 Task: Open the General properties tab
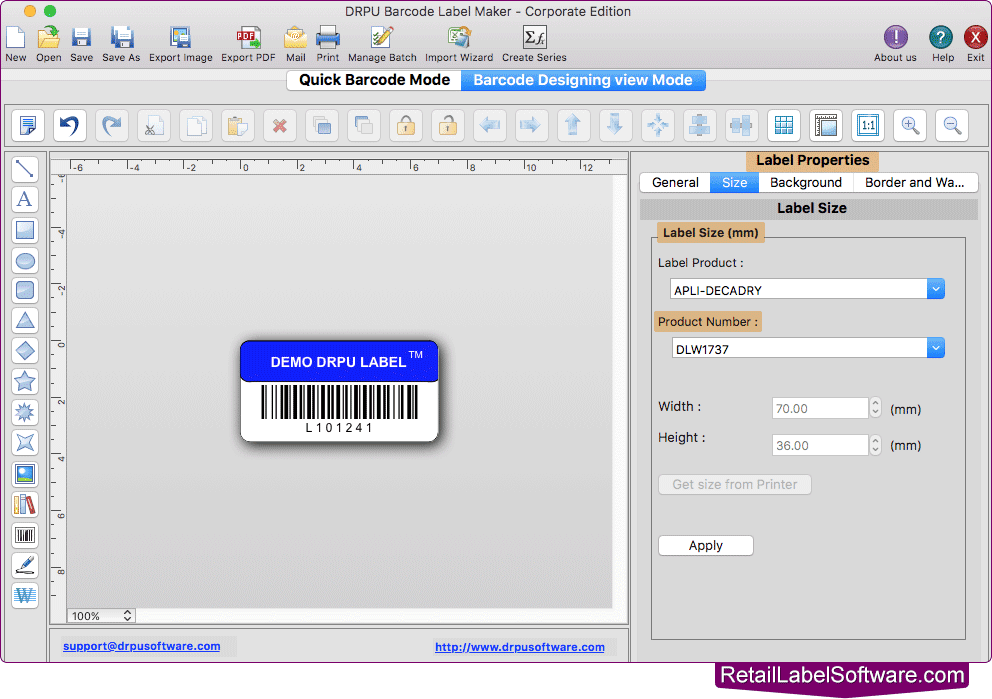(x=675, y=183)
